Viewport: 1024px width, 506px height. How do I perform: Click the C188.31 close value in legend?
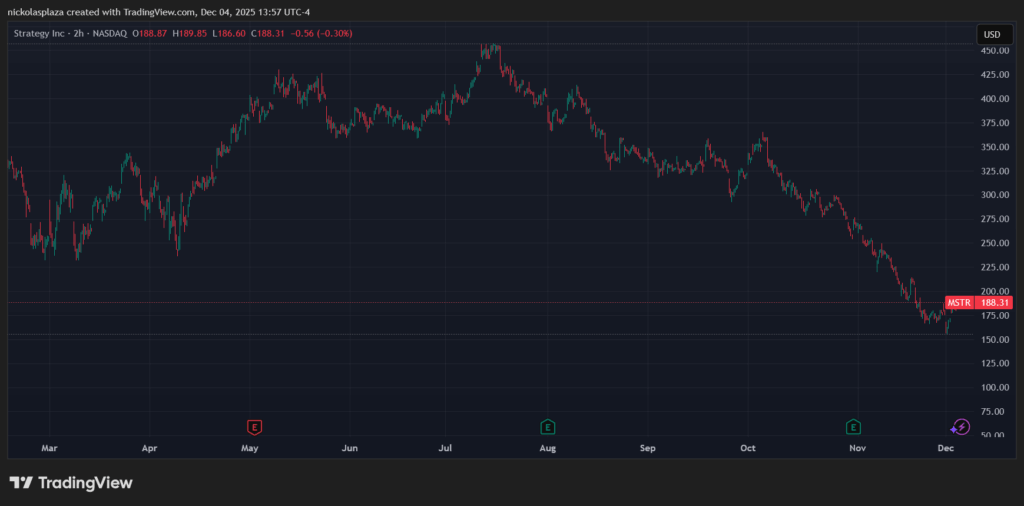(267, 34)
